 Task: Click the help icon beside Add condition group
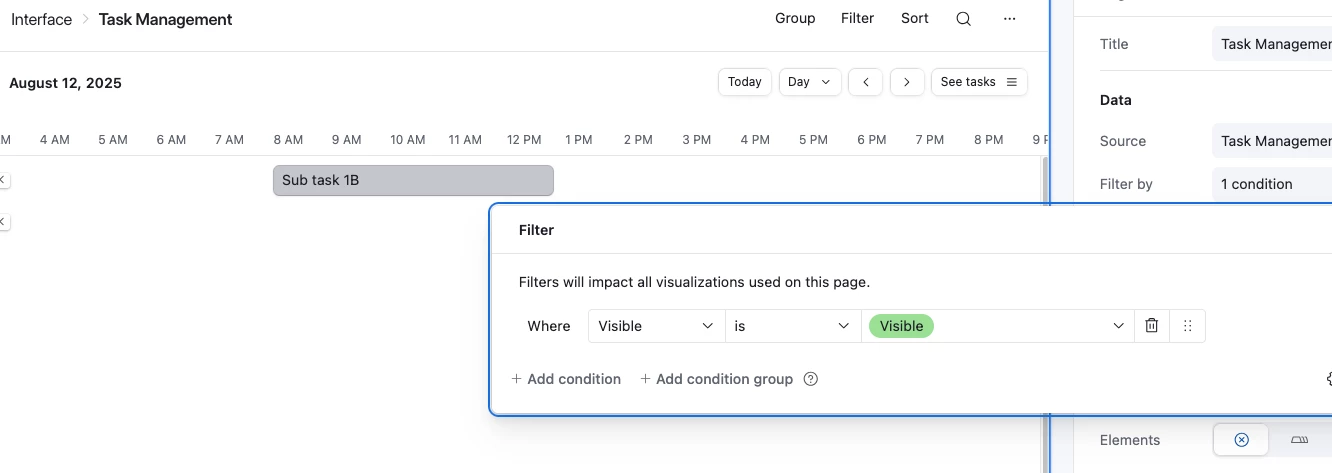811,379
